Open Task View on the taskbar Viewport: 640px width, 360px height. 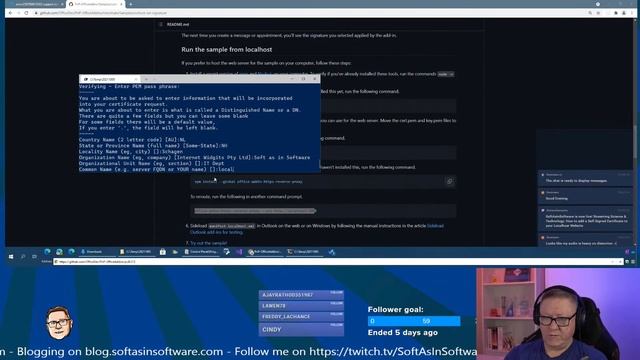[34, 256]
